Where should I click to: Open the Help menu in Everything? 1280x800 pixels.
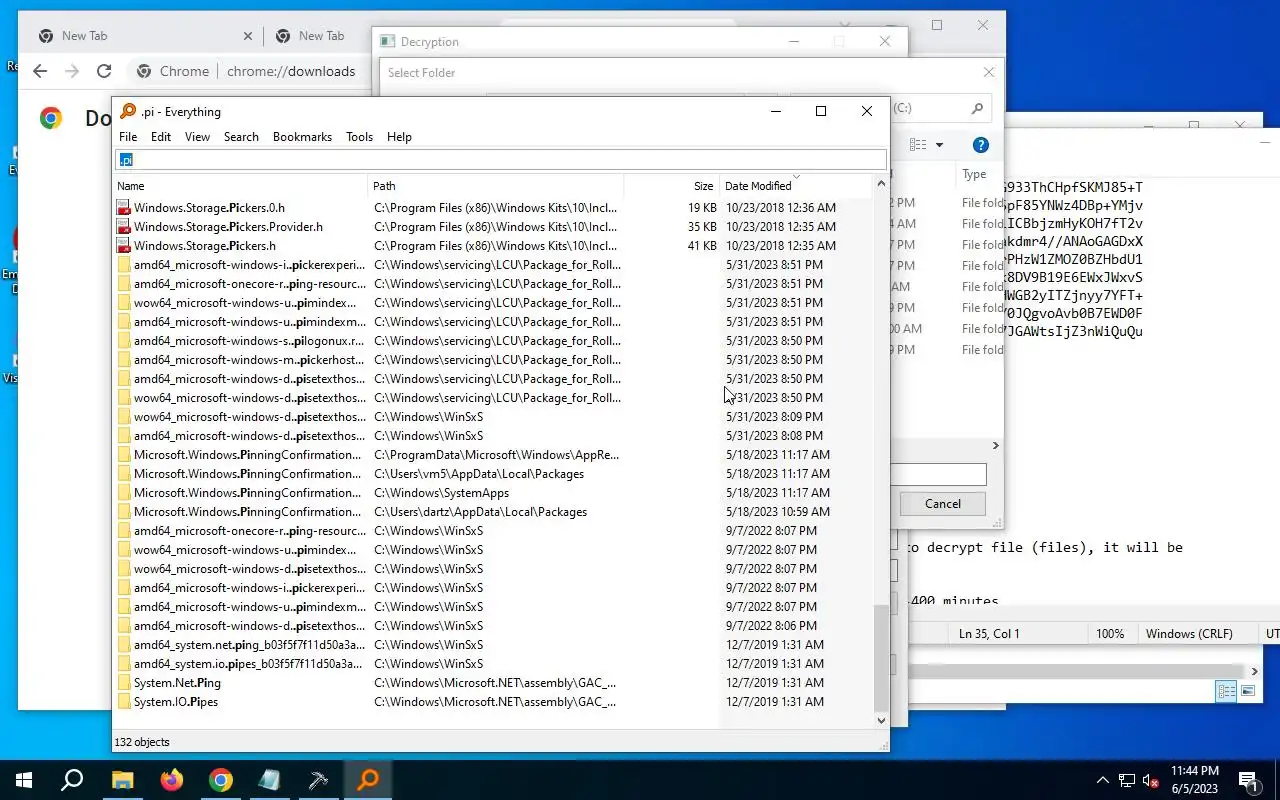(399, 137)
